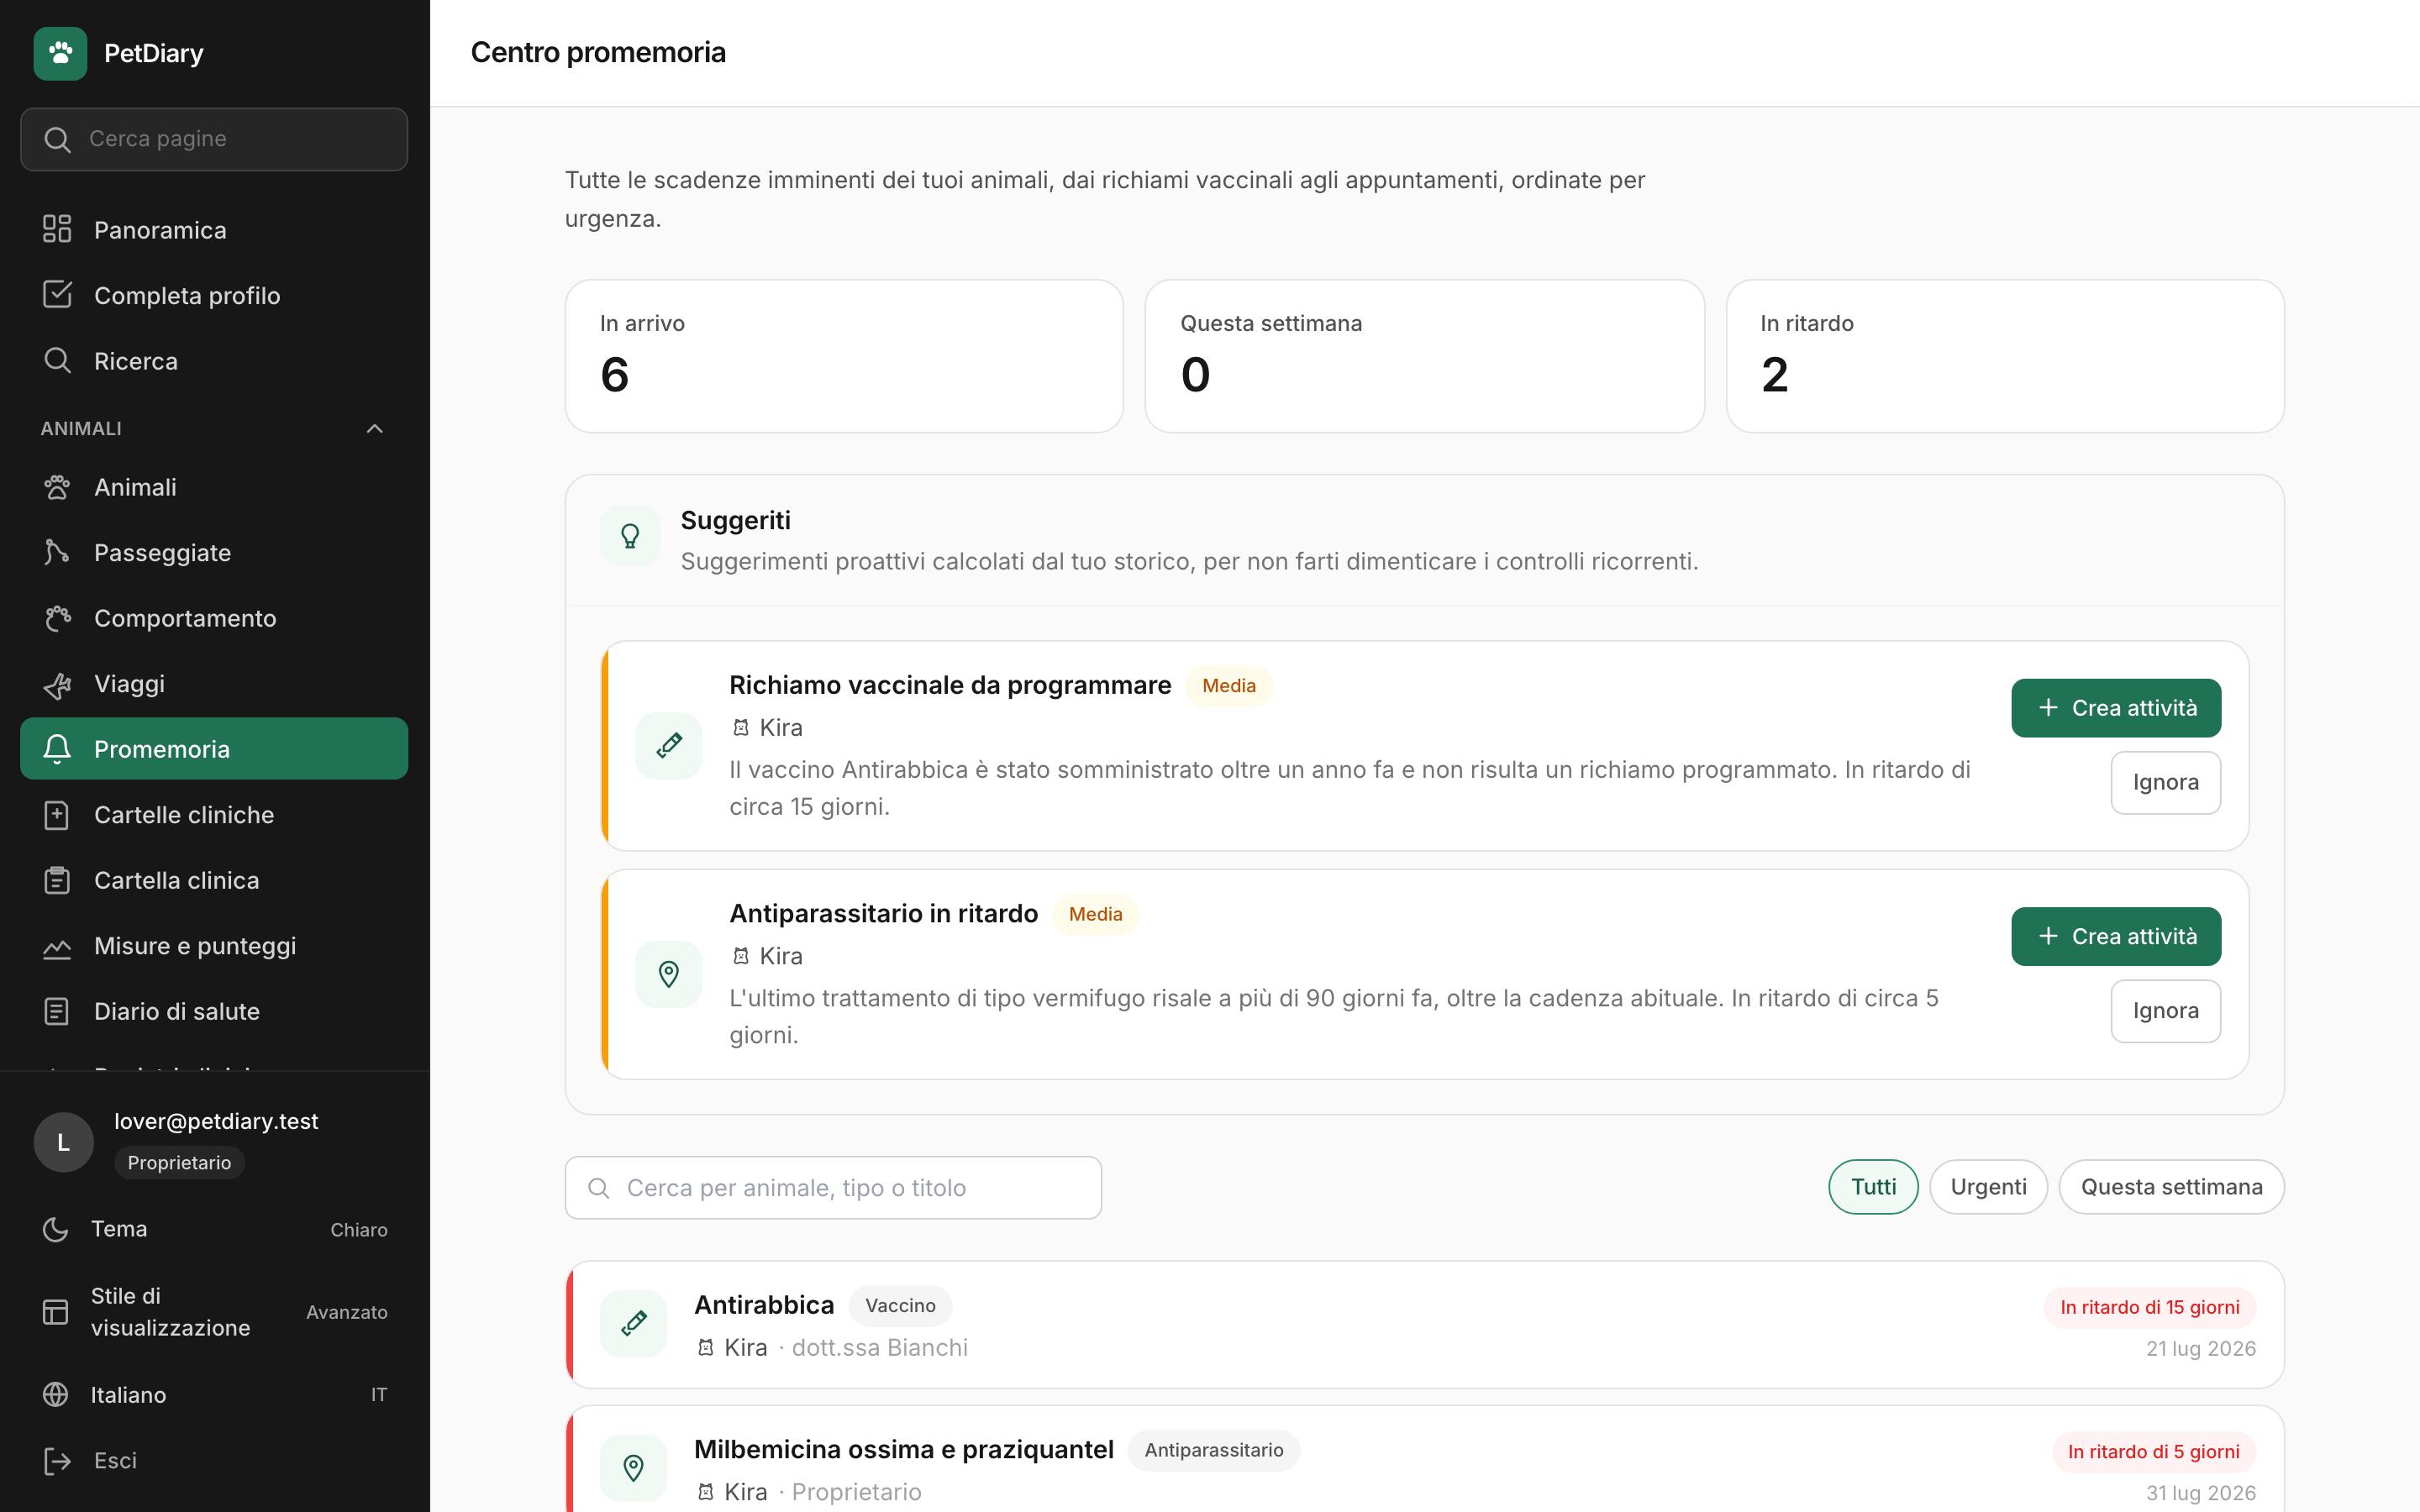This screenshot has width=2420, height=1512.
Task: Click the Suggeriti lightbulb icon
Action: pos(630,536)
